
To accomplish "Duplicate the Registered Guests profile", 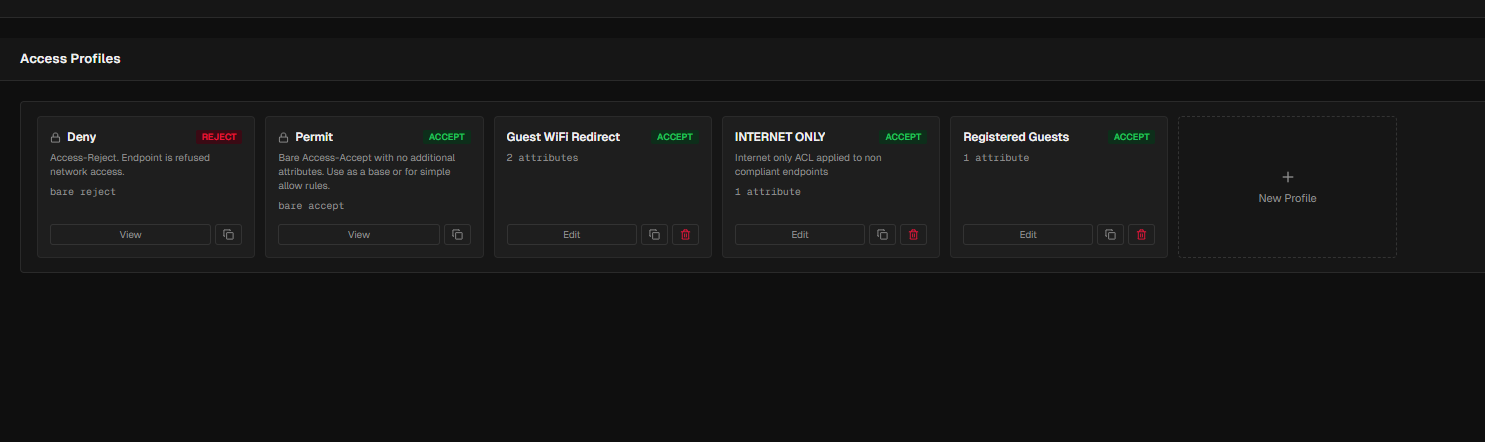I will tap(1110, 234).
